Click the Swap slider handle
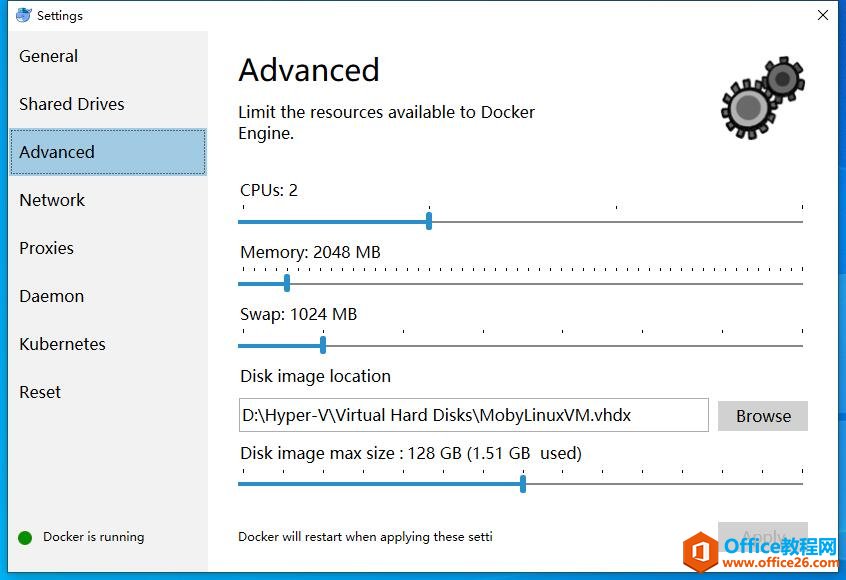Image resolution: width=846 pixels, height=580 pixels. (x=323, y=345)
